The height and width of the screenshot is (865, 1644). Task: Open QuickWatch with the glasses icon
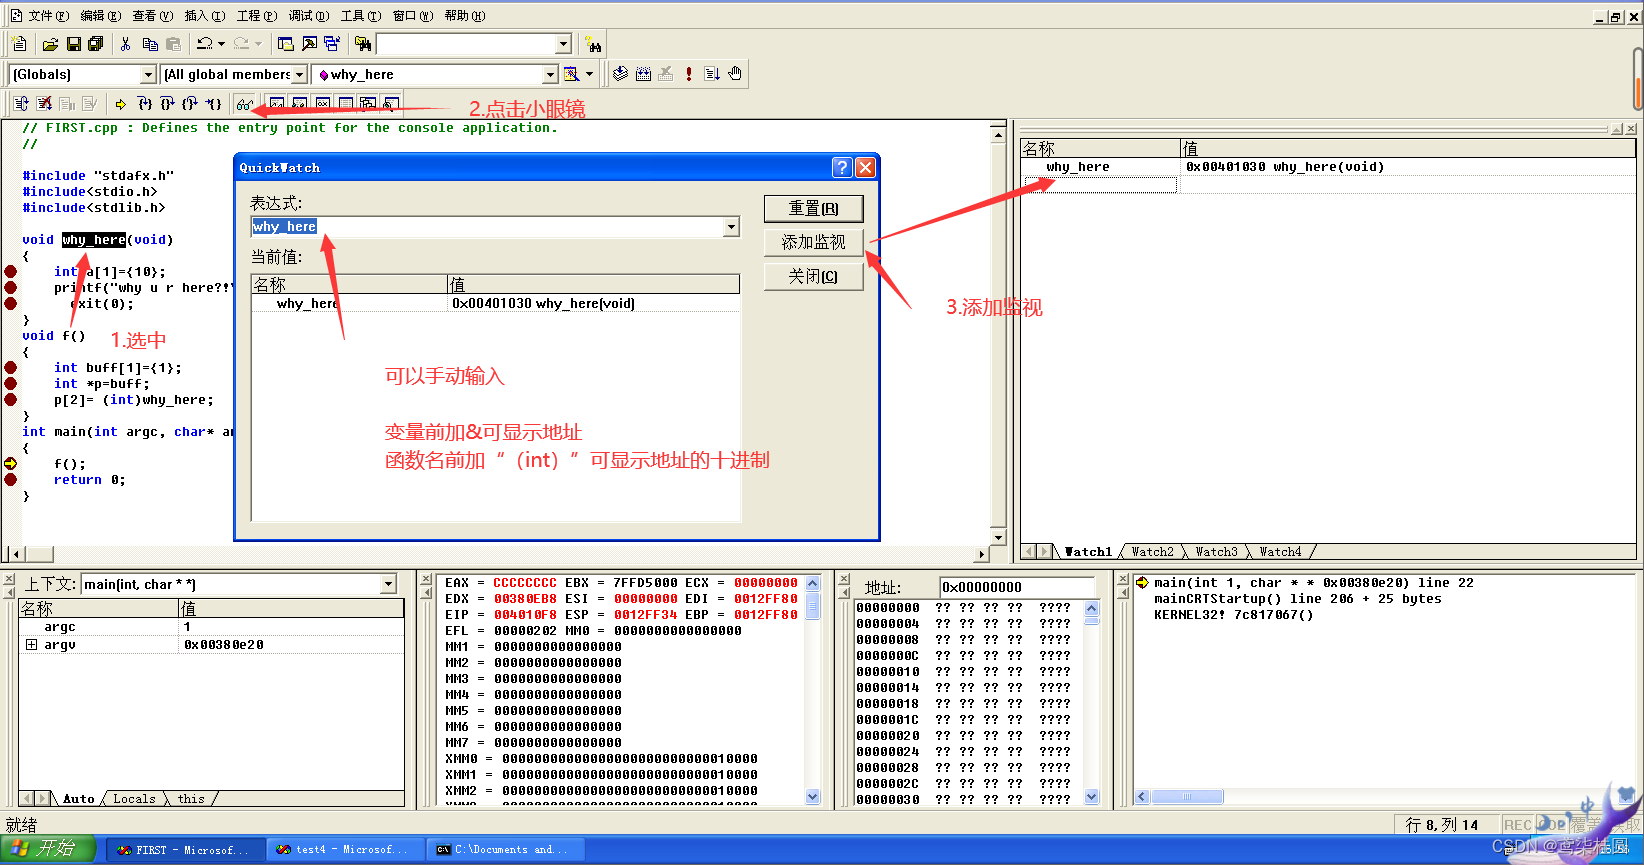point(244,103)
